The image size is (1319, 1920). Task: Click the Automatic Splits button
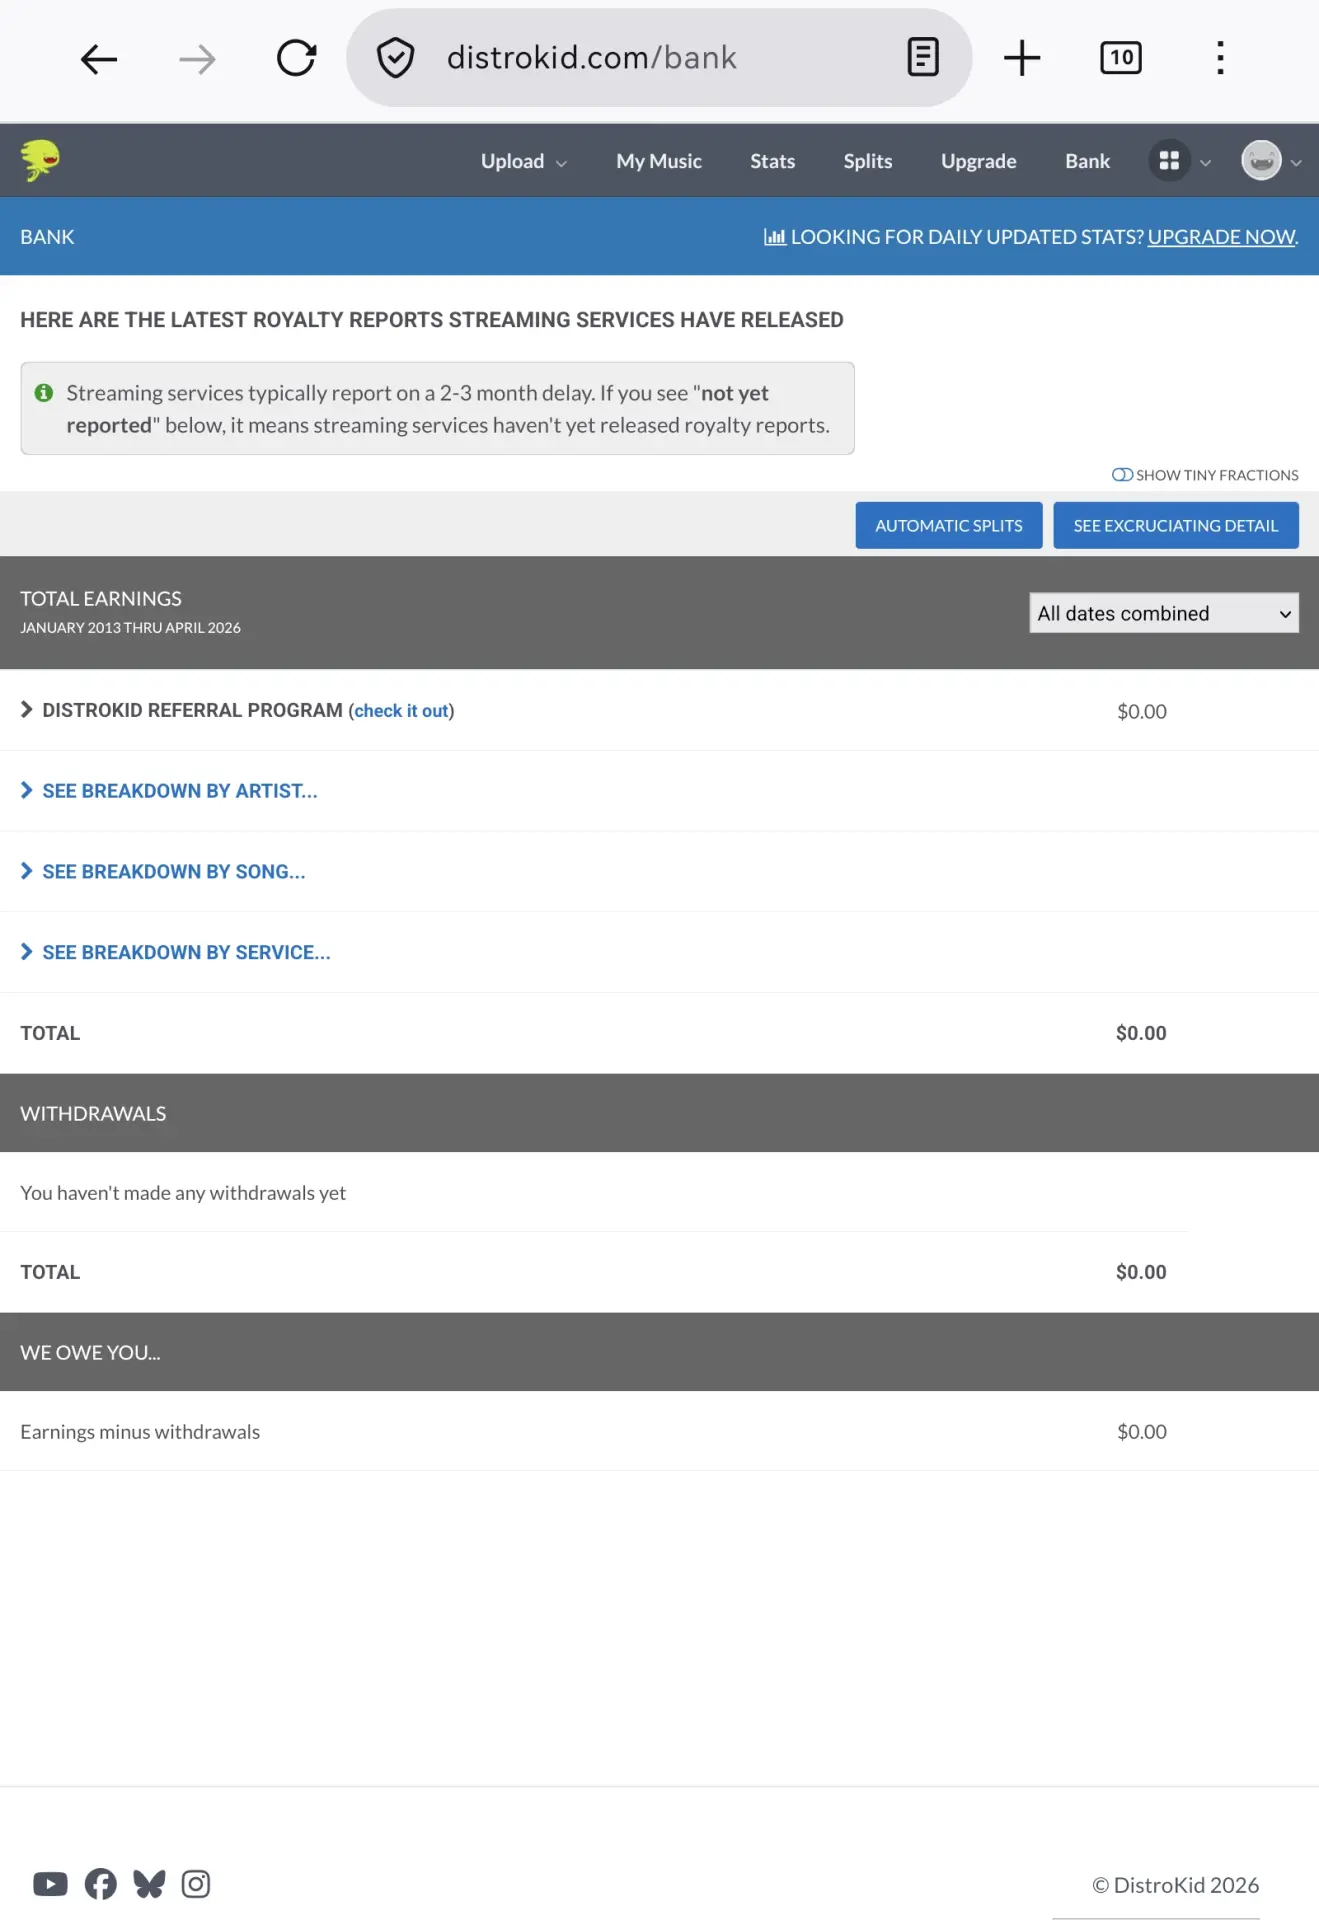(949, 526)
